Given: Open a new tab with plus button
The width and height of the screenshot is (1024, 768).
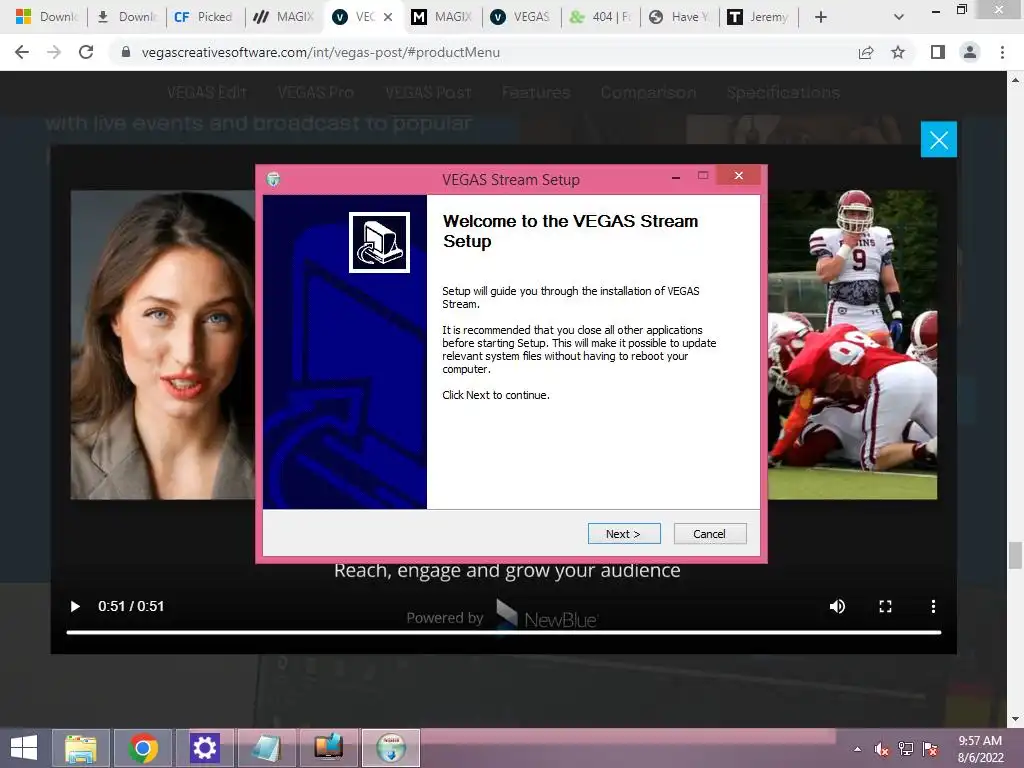Looking at the screenshot, I should 821,17.
